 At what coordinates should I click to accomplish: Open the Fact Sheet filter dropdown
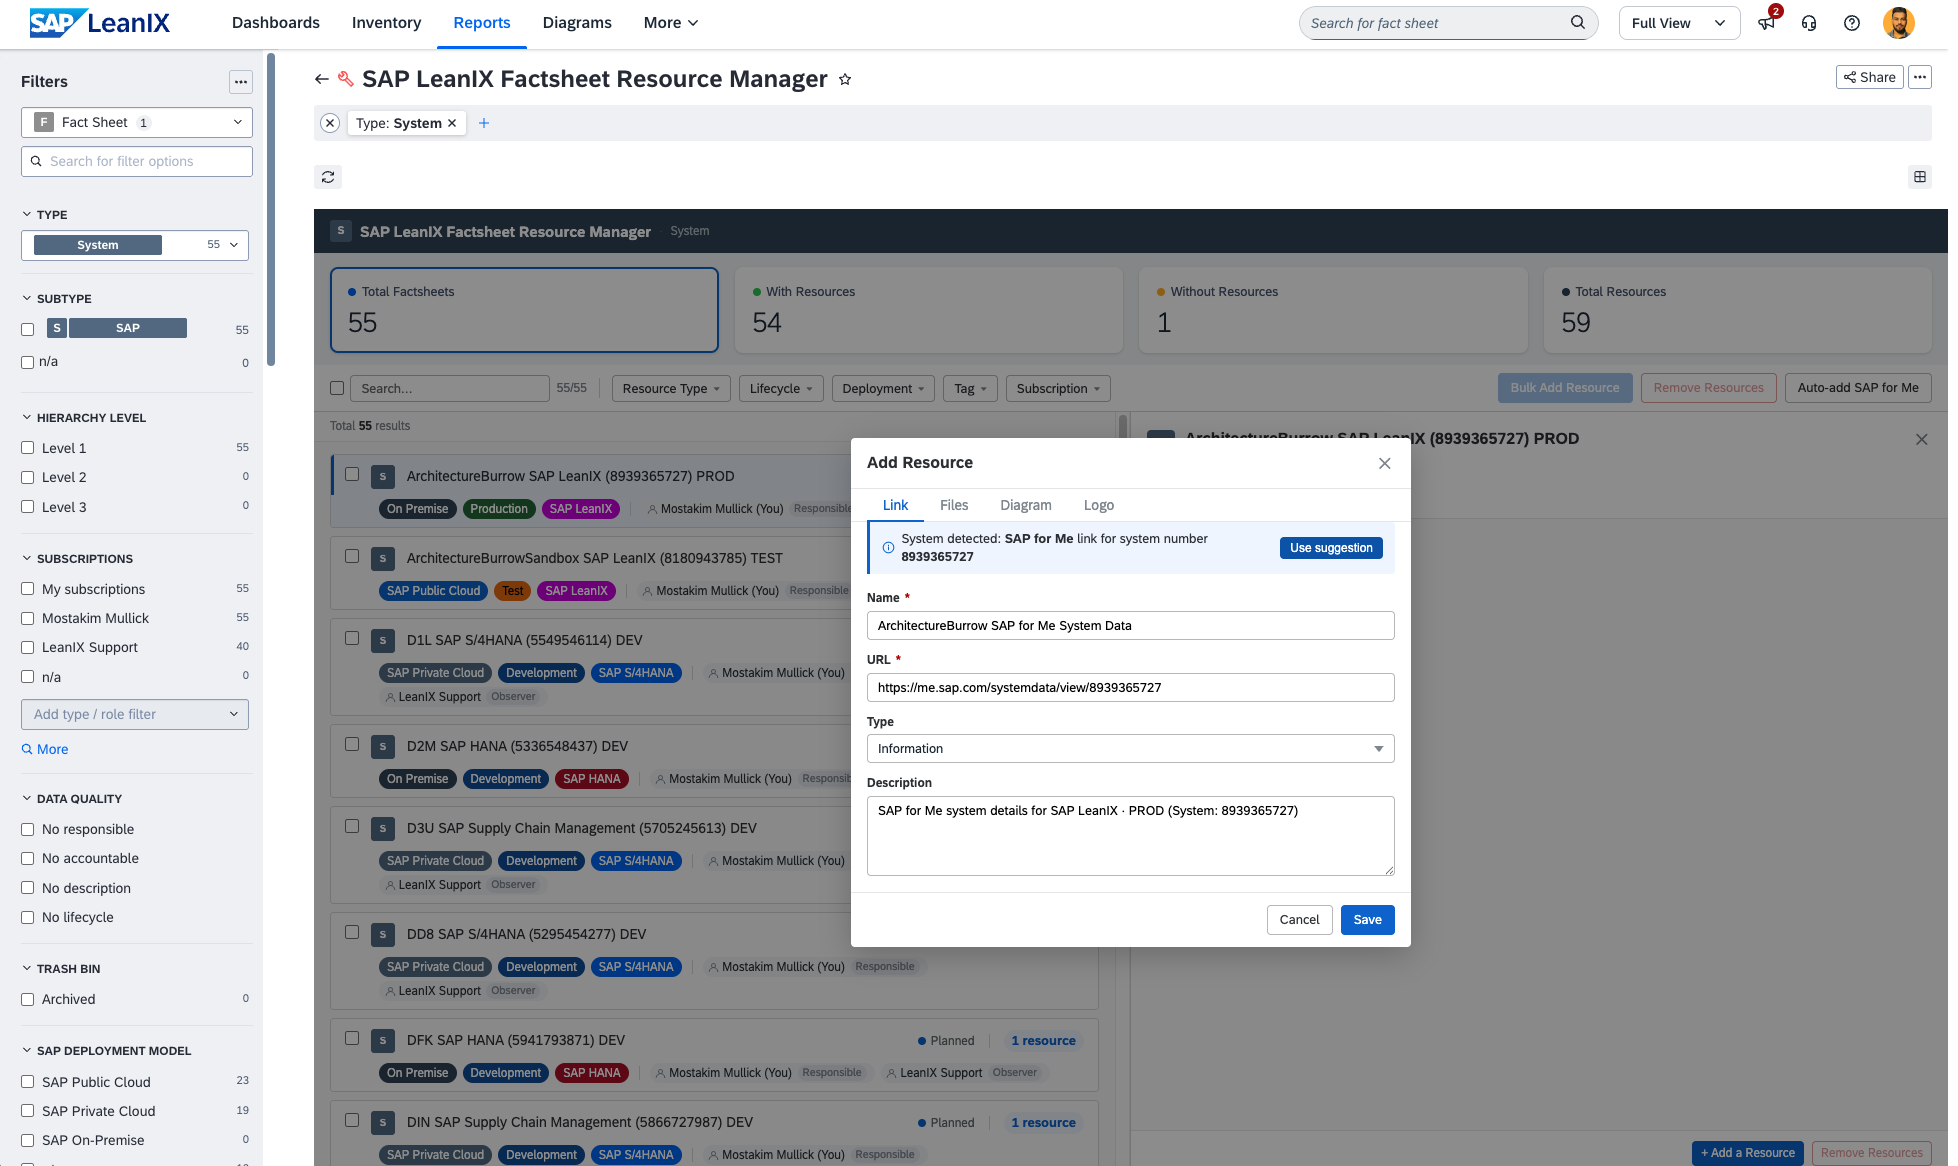[x=137, y=122]
